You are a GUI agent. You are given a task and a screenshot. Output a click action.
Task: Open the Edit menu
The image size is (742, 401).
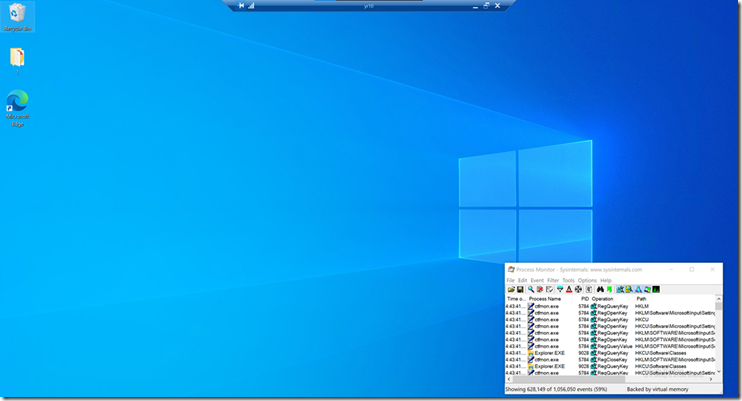522,280
